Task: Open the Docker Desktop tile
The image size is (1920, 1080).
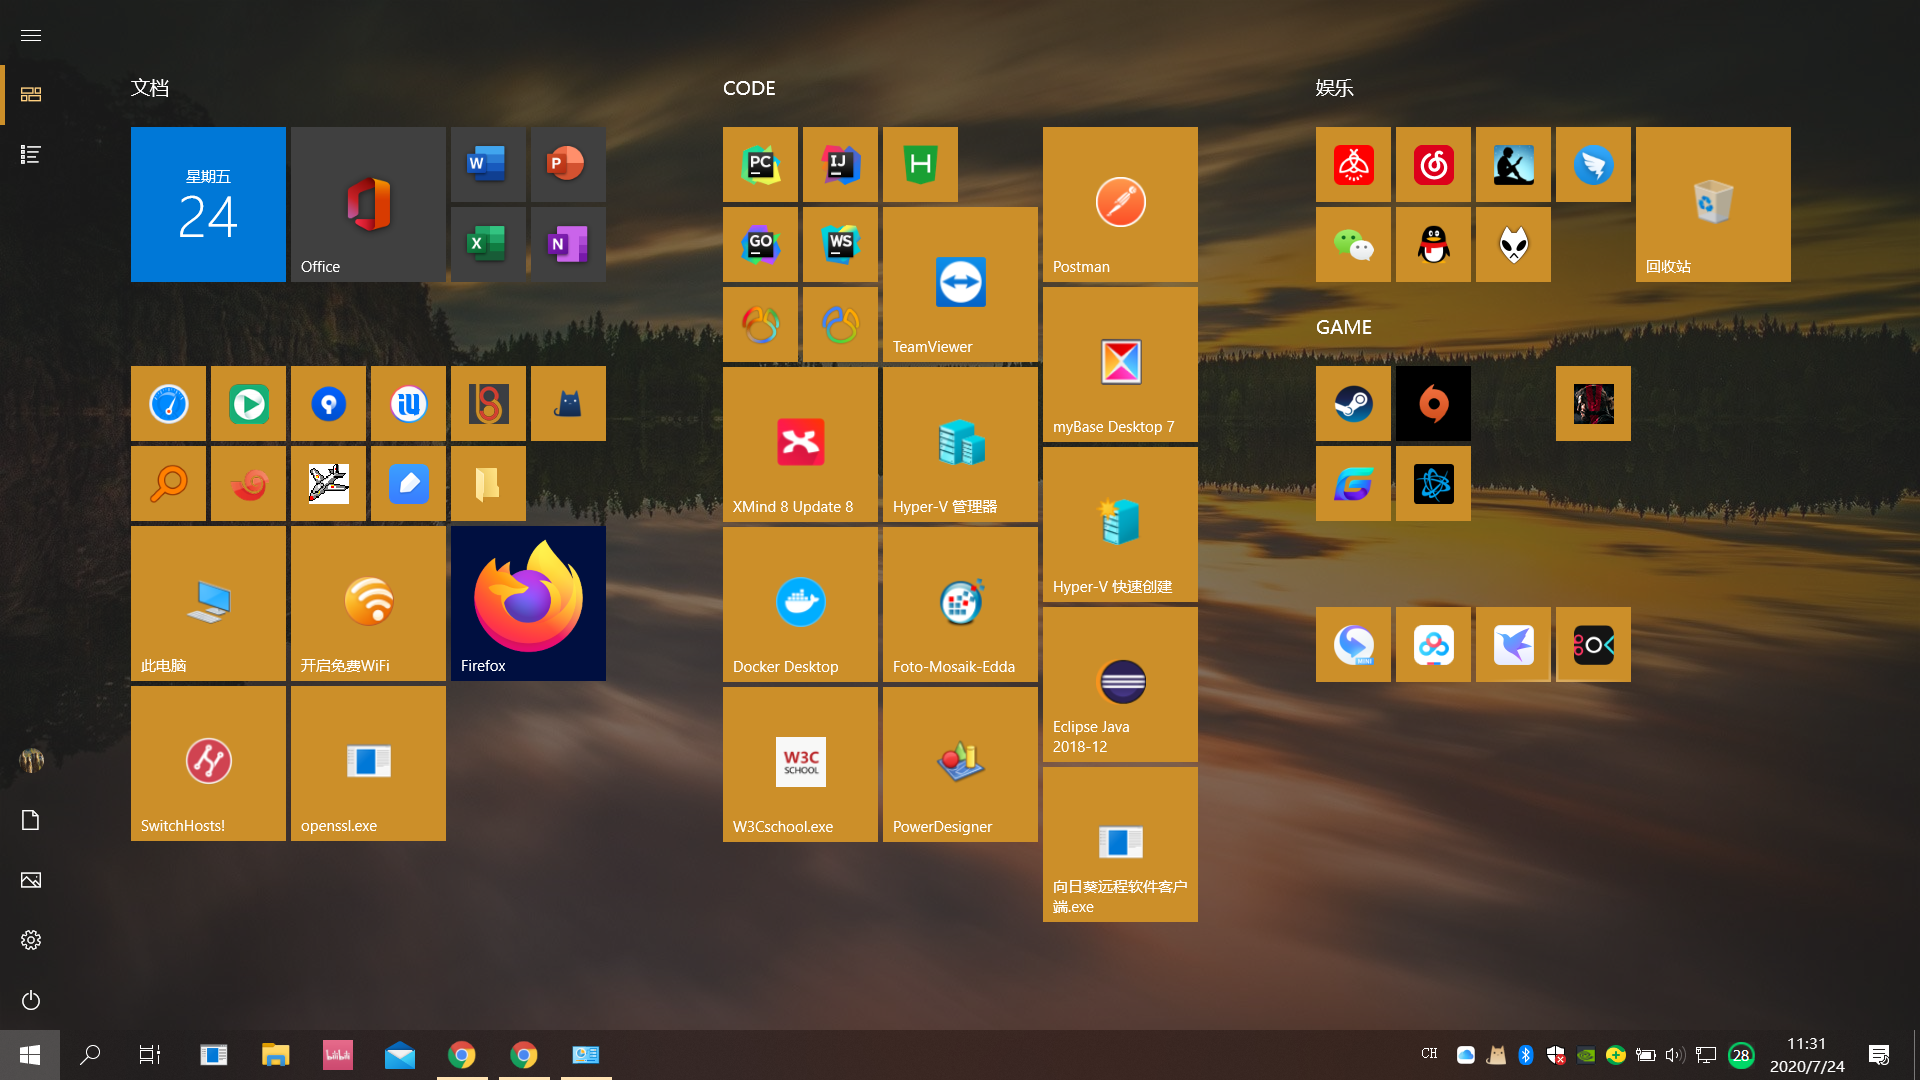Action: pos(800,604)
